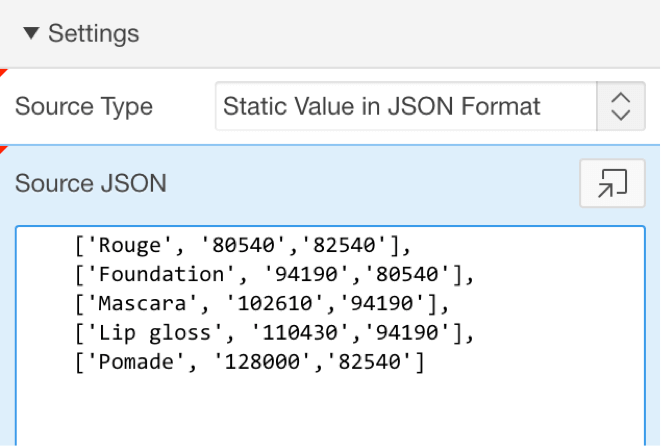Click the Settings section heading text

click(x=94, y=33)
